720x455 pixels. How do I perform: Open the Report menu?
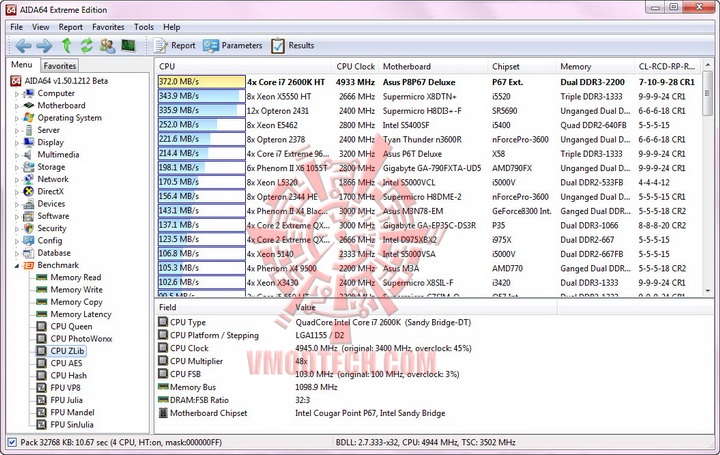(70, 27)
